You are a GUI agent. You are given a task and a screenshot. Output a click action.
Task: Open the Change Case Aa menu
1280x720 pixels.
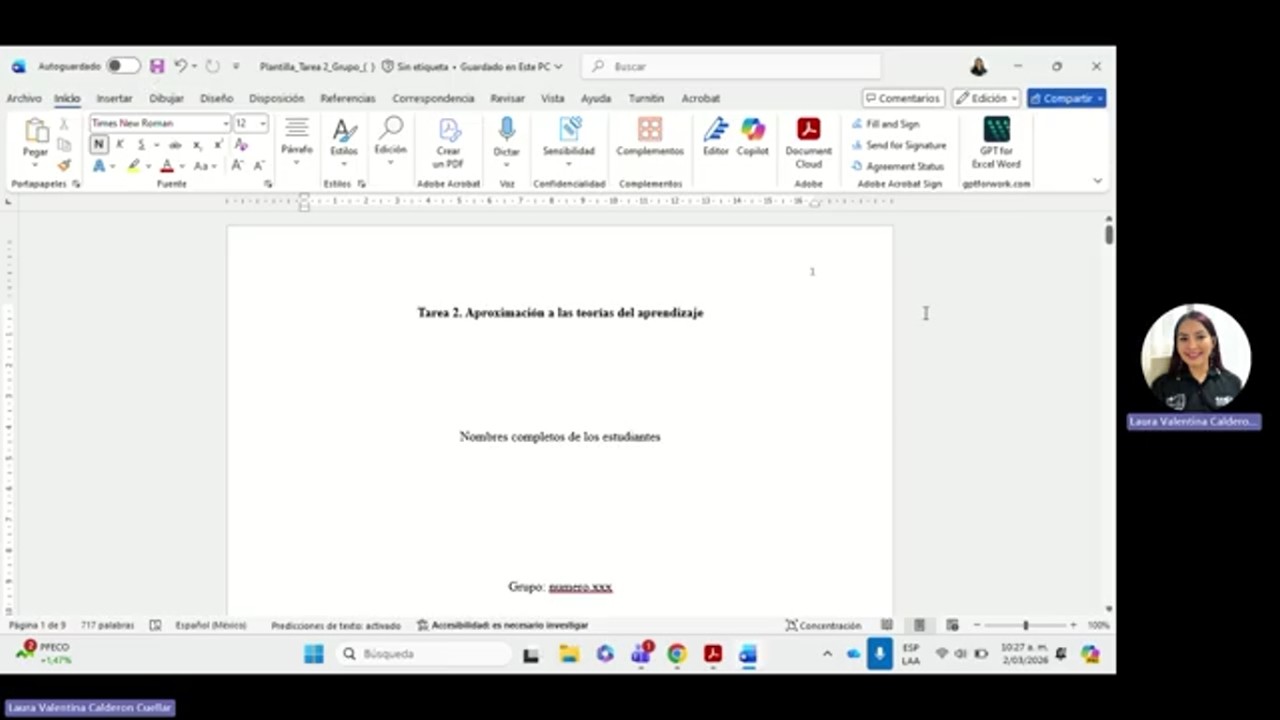(203, 166)
